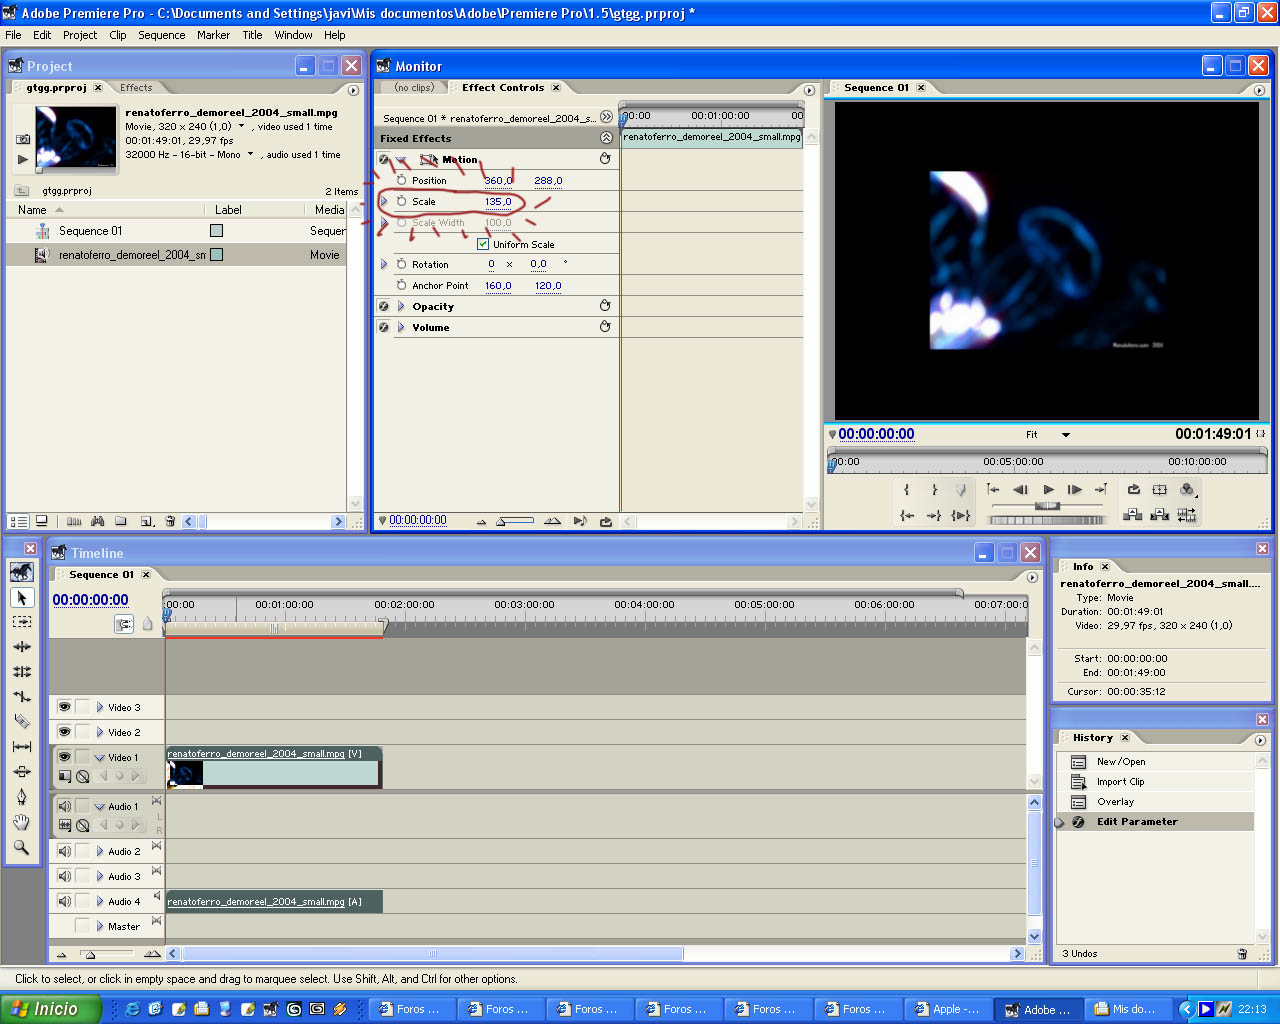Select the Slide tool
Screen dimensions: 1280x1024
tap(21, 772)
